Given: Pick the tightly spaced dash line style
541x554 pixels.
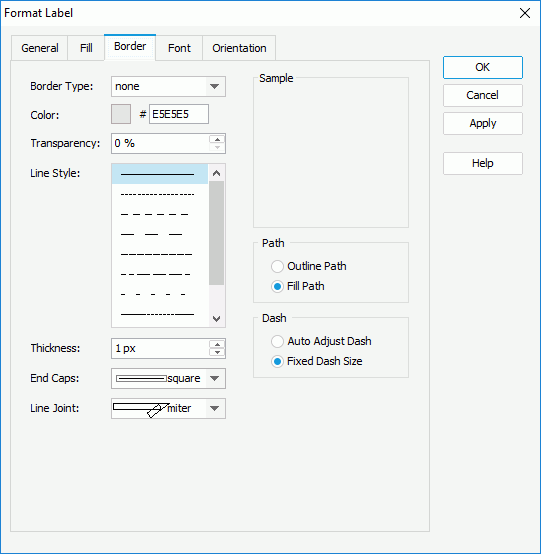Looking at the screenshot, I should [160, 254].
